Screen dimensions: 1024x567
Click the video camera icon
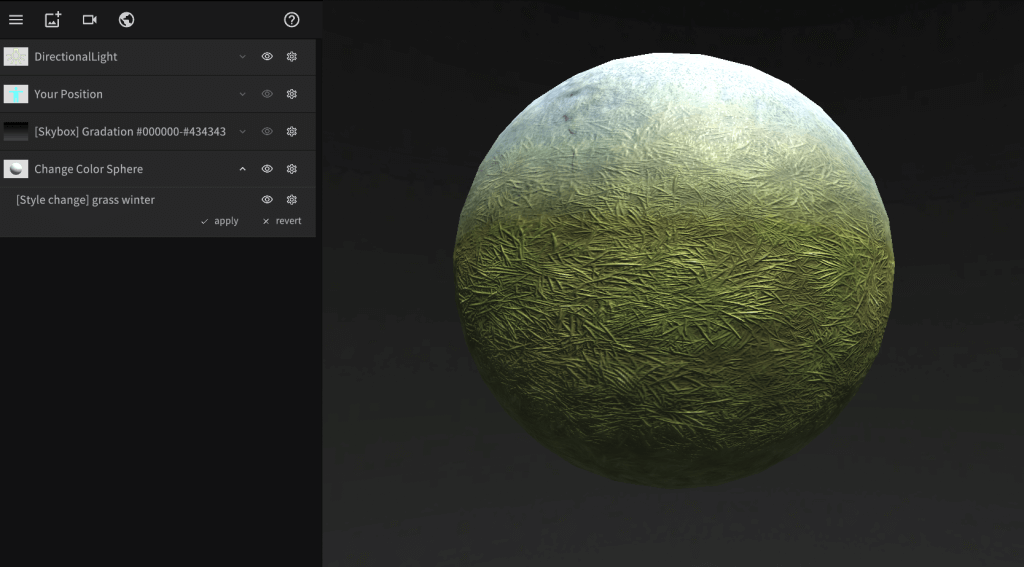pyautogui.click(x=90, y=20)
